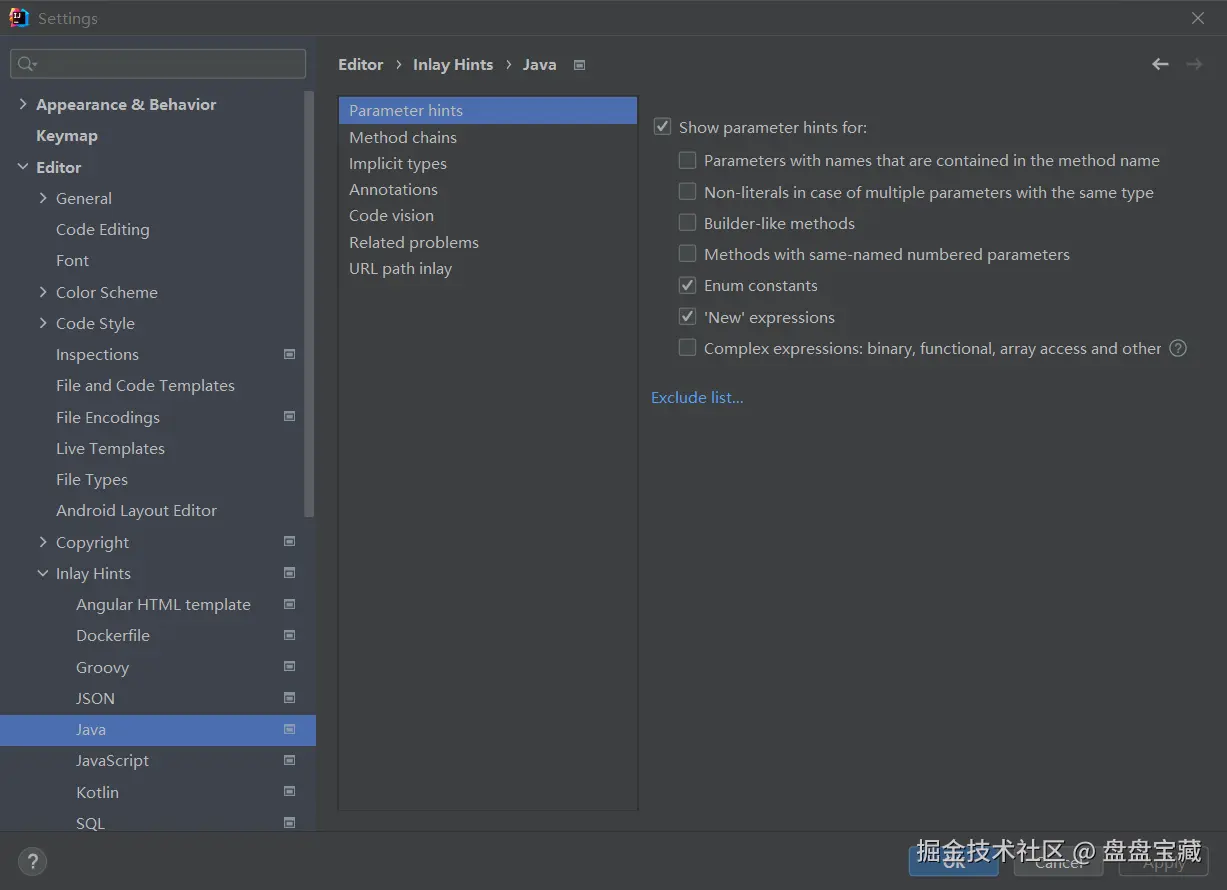Click the settings tree vertical scrollbar
This screenshot has height=890, width=1227.
click(x=310, y=305)
